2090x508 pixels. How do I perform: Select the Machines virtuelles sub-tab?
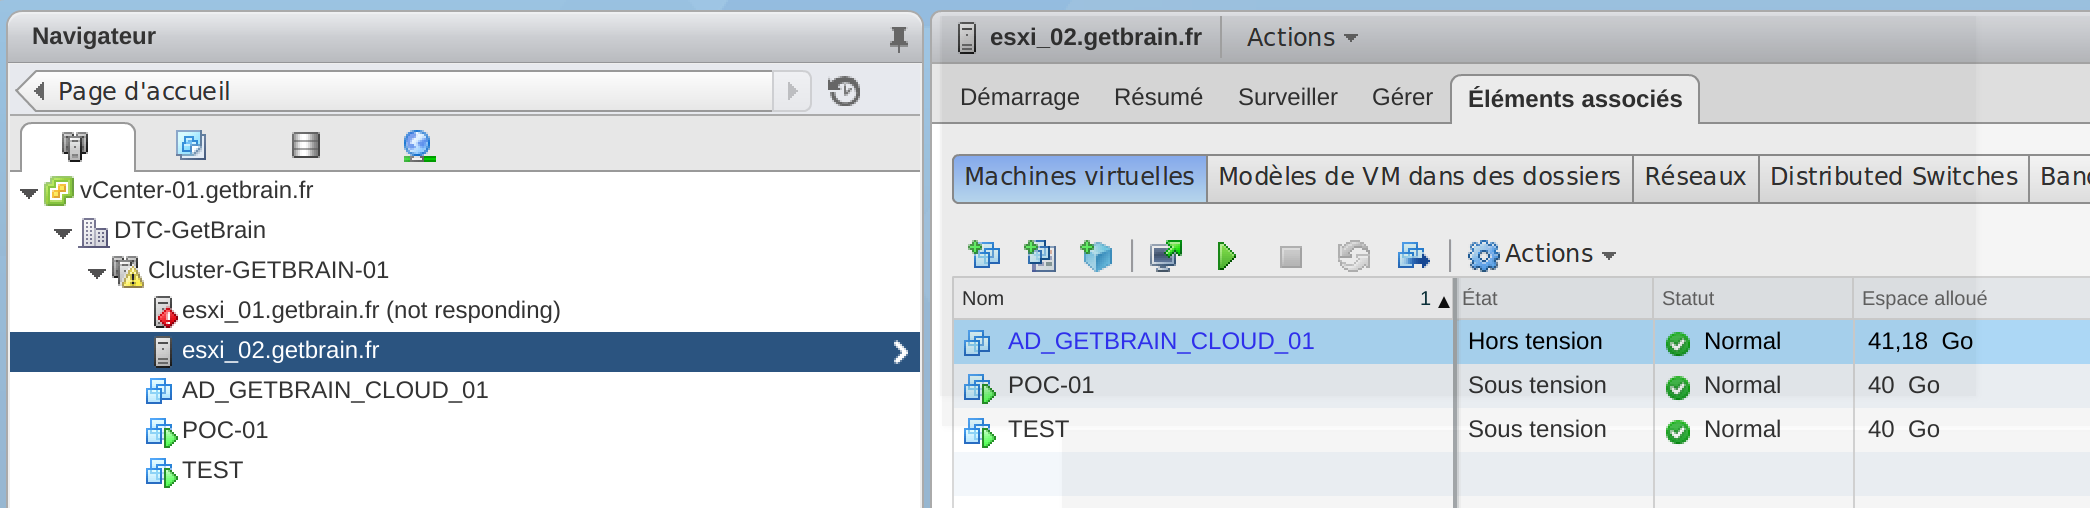(1080, 177)
